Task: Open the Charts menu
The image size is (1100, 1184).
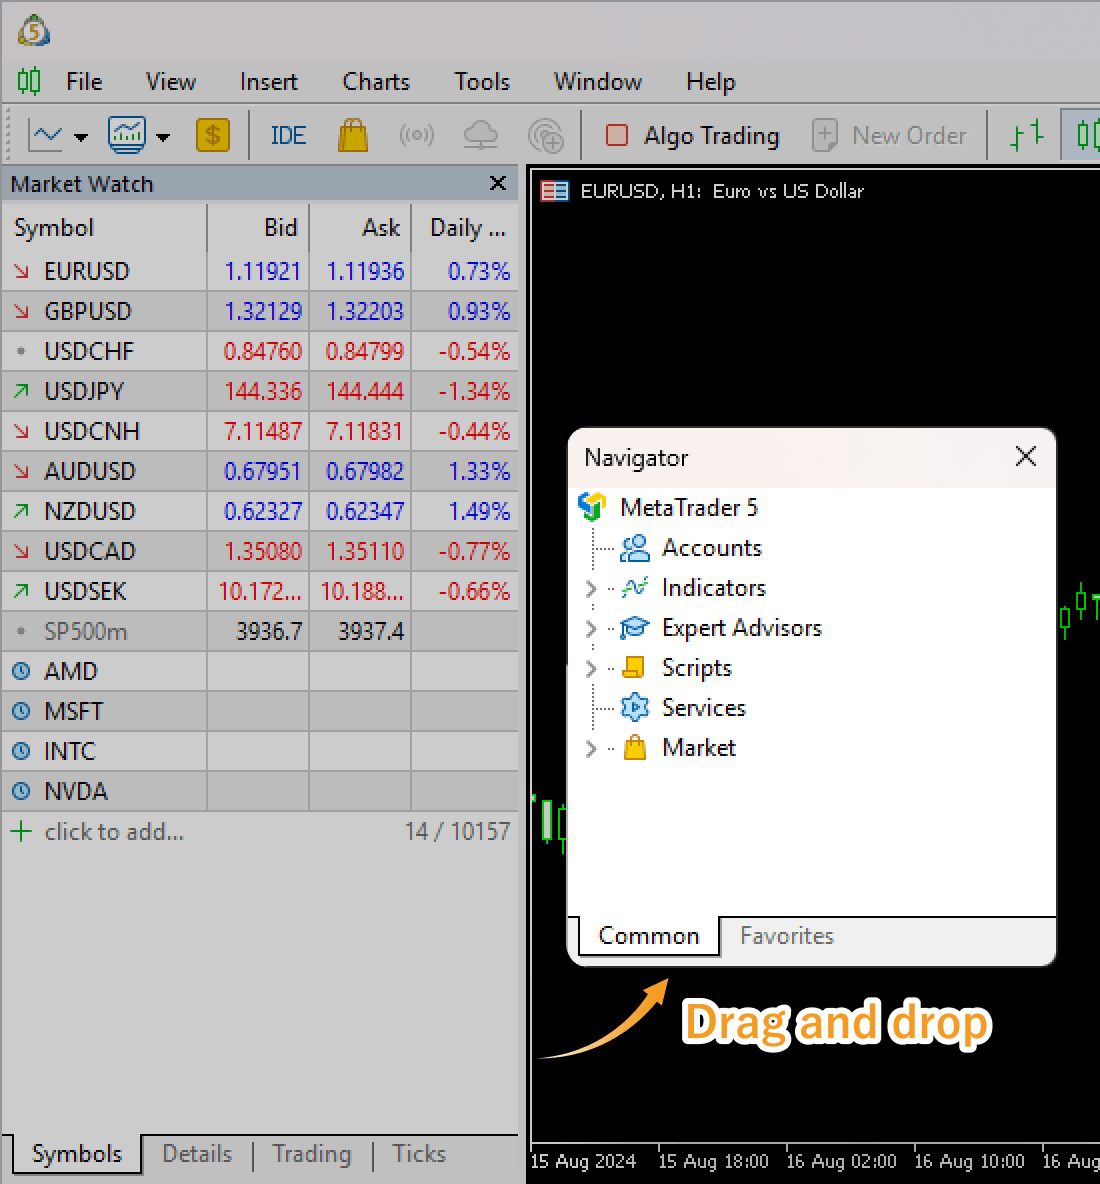Action: pos(376,82)
